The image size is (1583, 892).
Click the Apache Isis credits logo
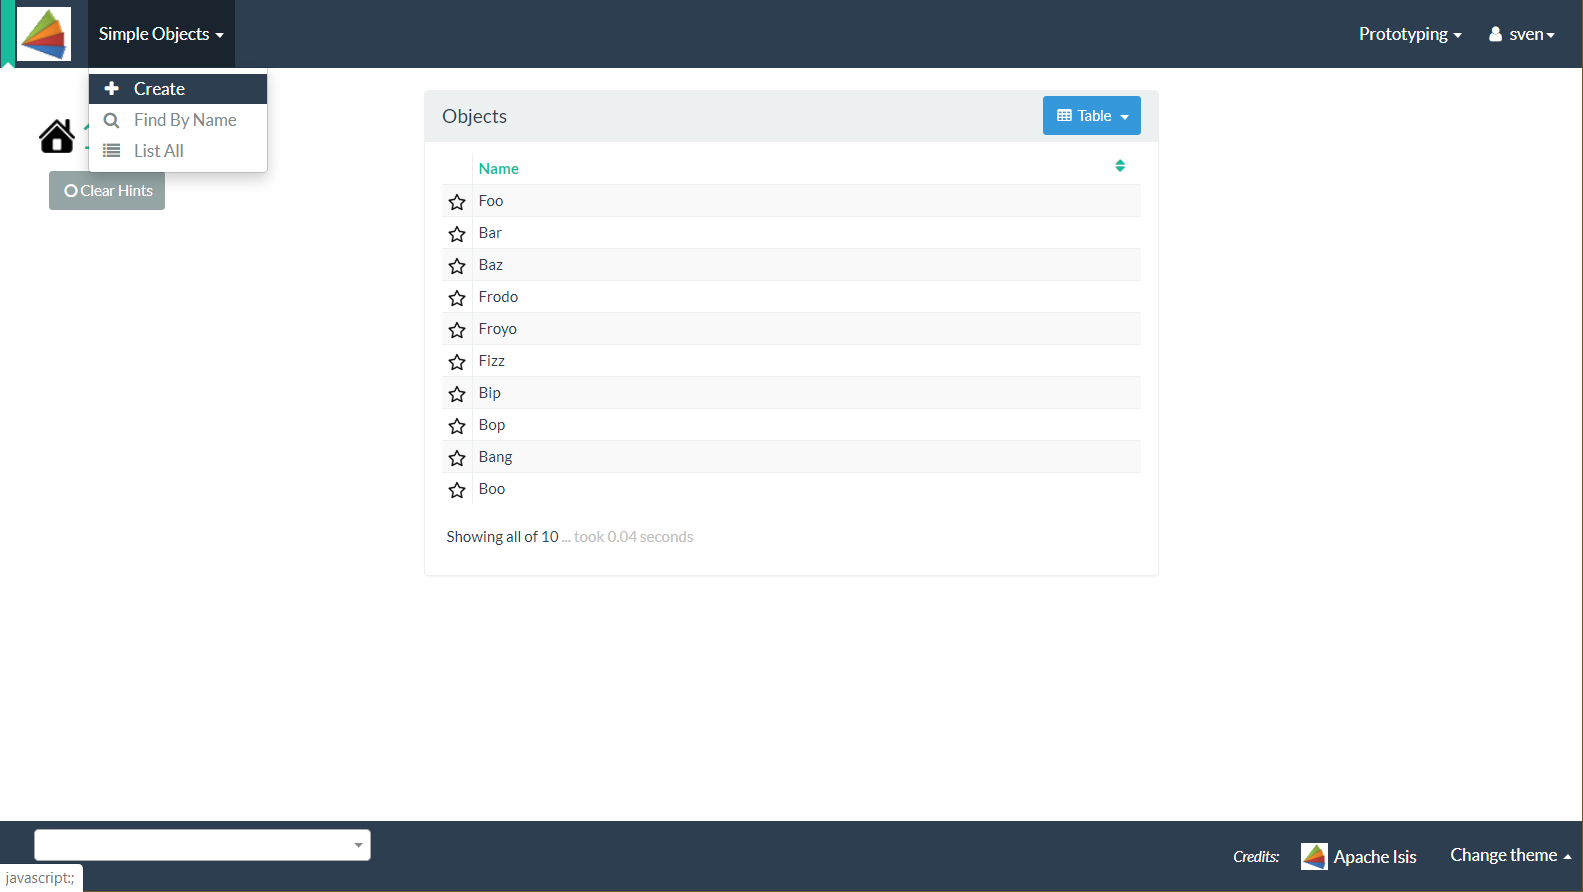pyautogui.click(x=1314, y=856)
